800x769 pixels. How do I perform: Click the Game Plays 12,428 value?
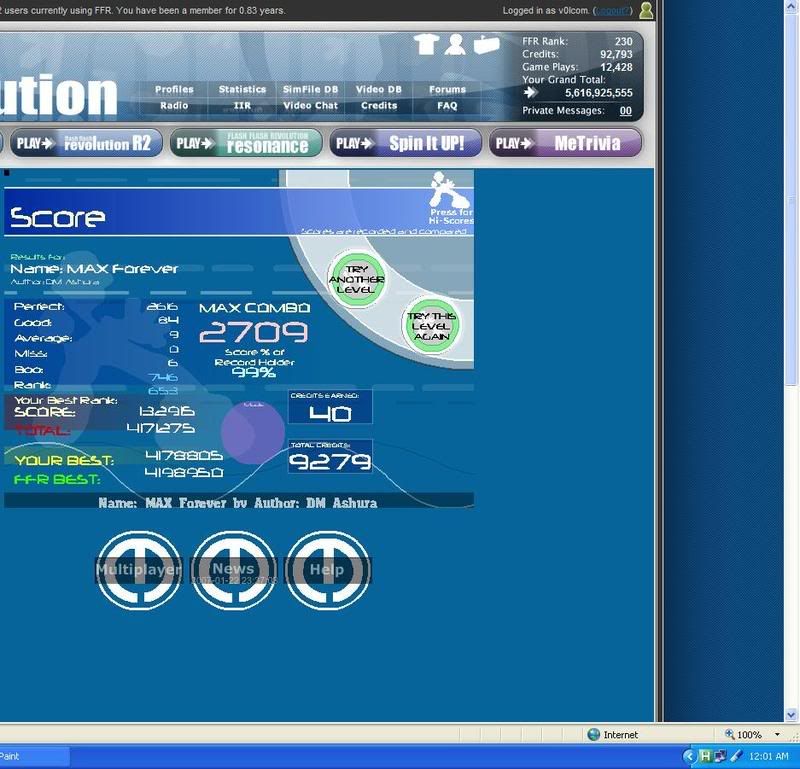616,67
